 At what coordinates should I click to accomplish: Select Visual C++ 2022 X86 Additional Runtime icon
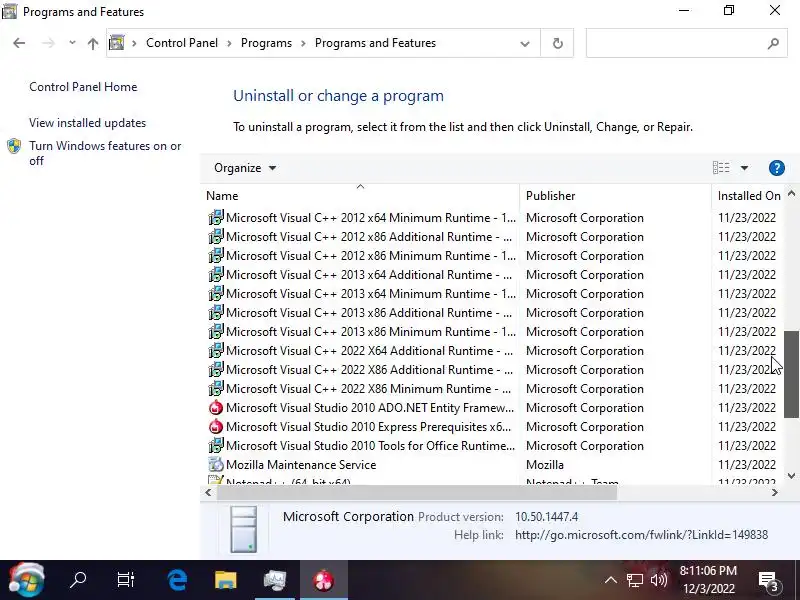pyautogui.click(x=216, y=370)
